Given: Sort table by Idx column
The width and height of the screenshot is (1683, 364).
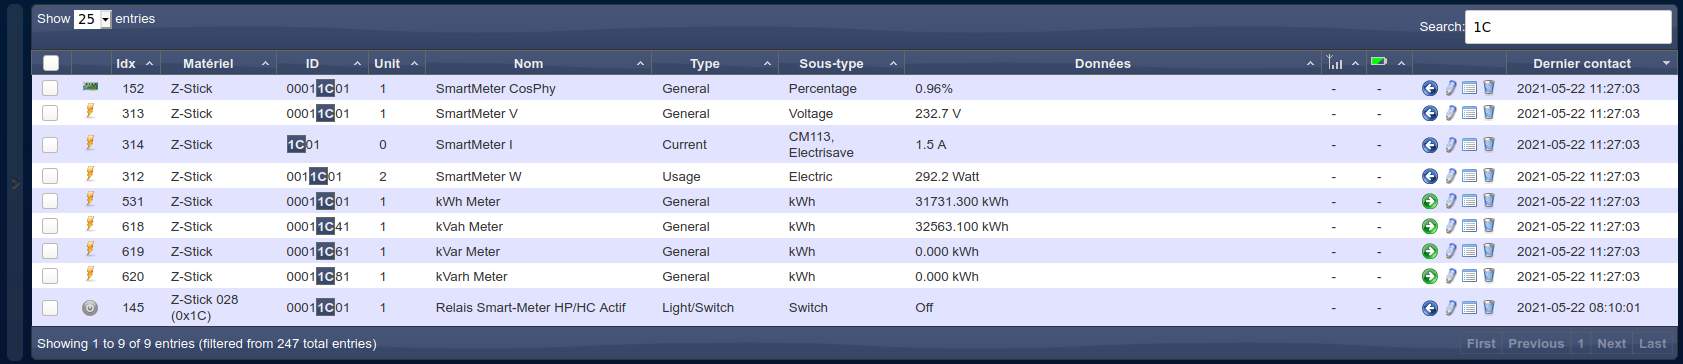Looking at the screenshot, I should 134,63.
